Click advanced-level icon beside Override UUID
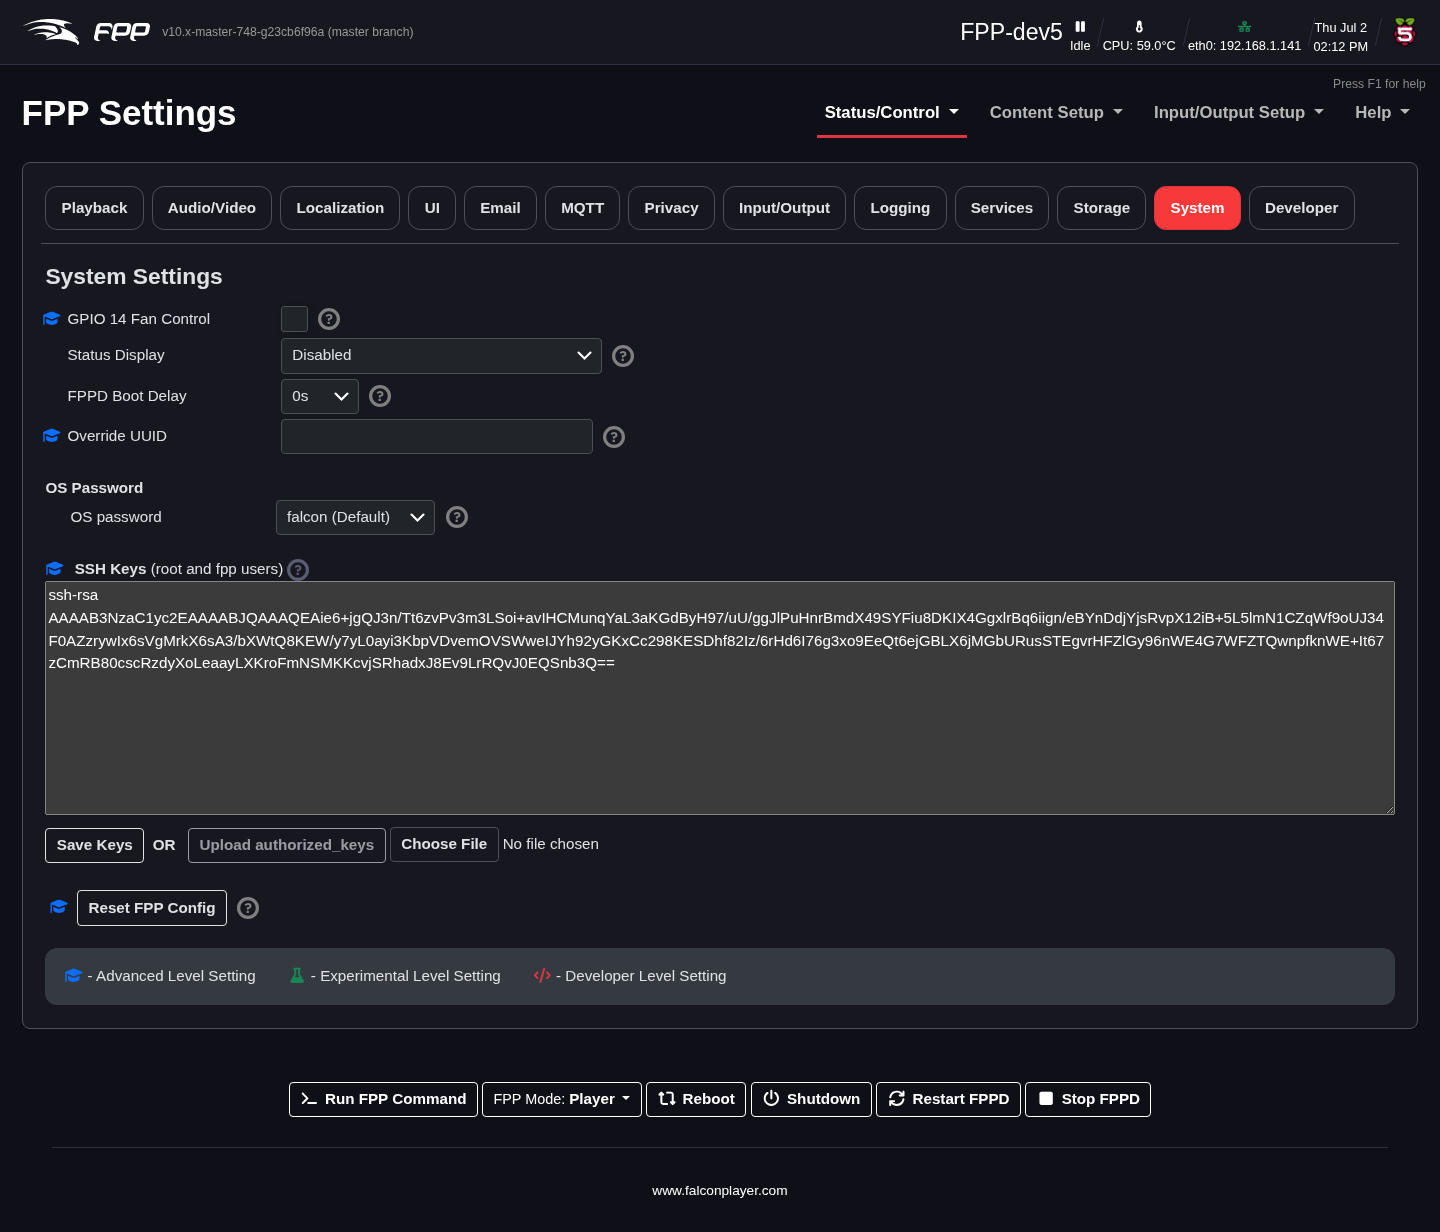 click(52, 435)
